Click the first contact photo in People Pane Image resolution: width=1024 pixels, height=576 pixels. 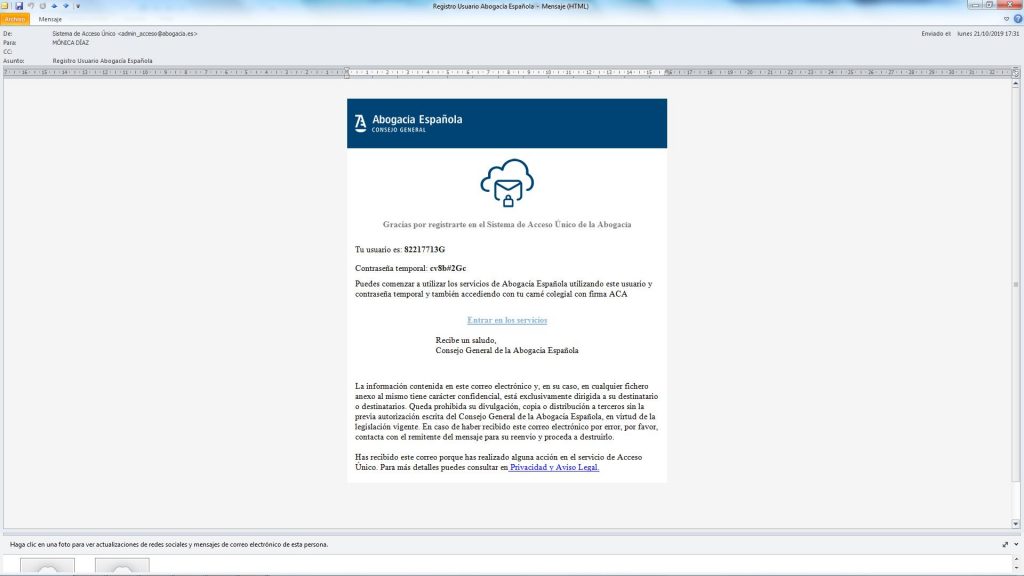coord(47,566)
